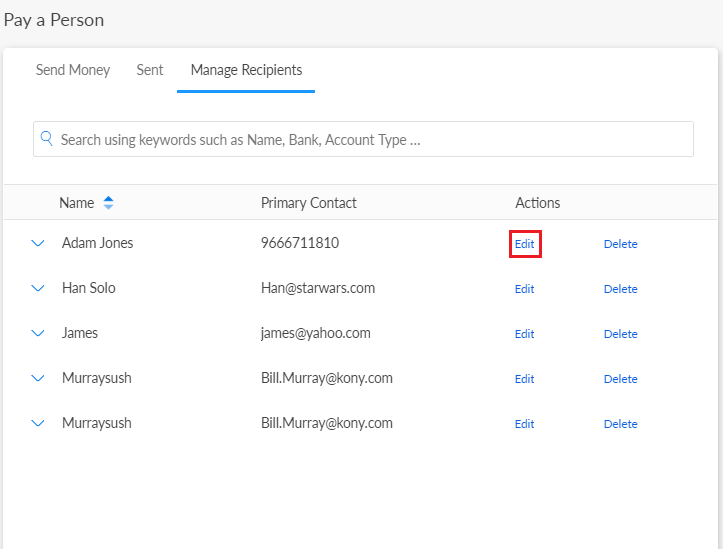The width and height of the screenshot is (723, 549).
Task: Expand the first Murraysush row chevron
Action: coord(38,378)
